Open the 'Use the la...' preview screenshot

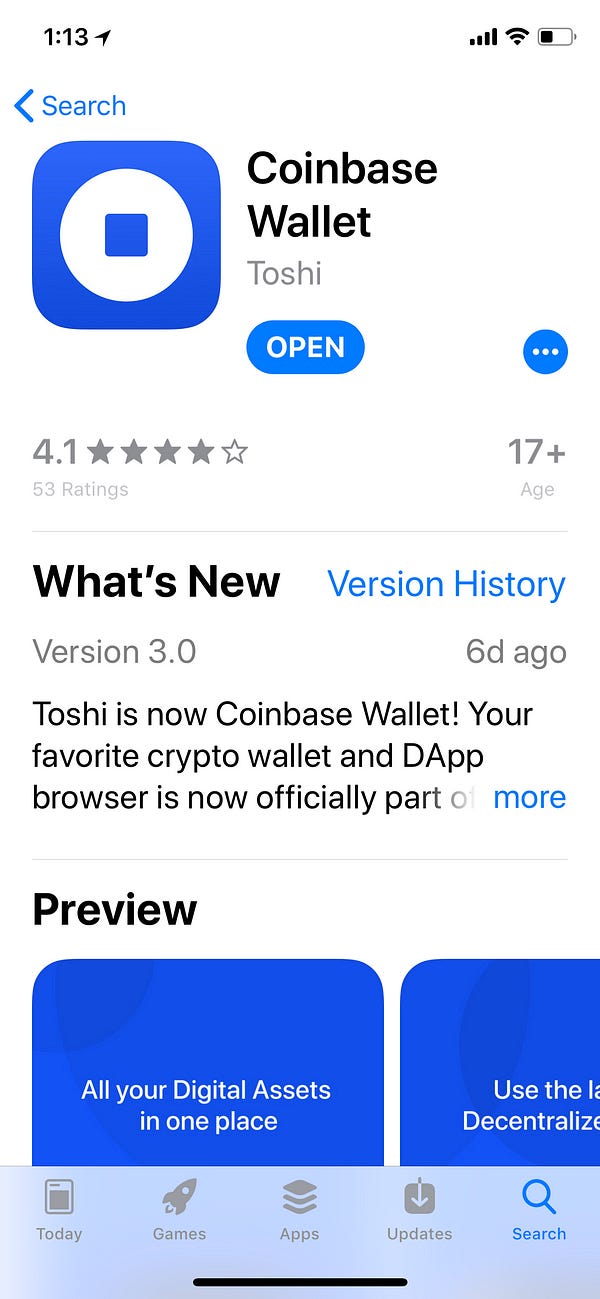click(500, 1062)
